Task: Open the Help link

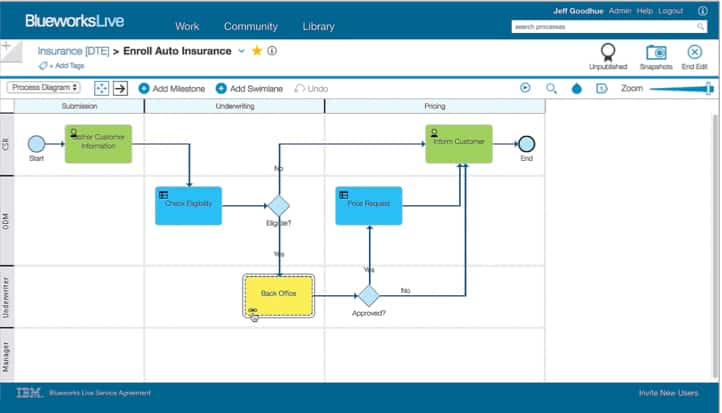Action: click(645, 11)
